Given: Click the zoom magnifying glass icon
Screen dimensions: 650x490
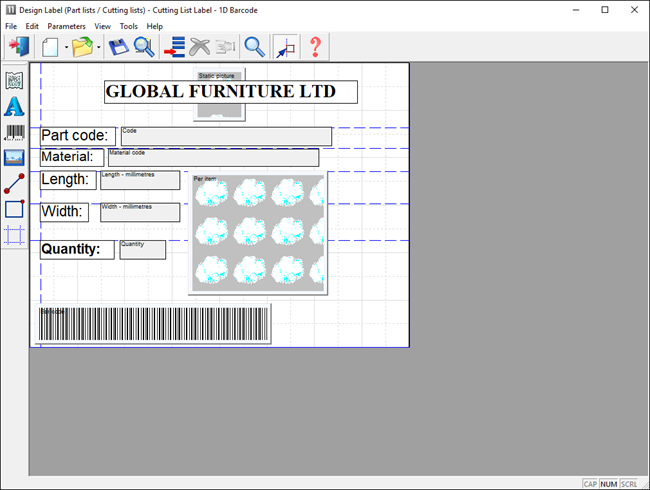Looking at the screenshot, I should [255, 47].
